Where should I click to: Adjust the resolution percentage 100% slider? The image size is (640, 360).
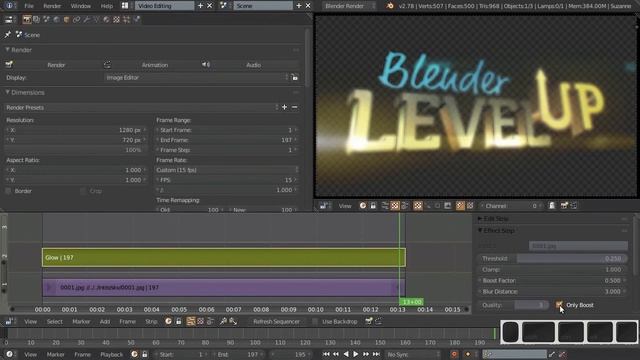click(x=76, y=150)
